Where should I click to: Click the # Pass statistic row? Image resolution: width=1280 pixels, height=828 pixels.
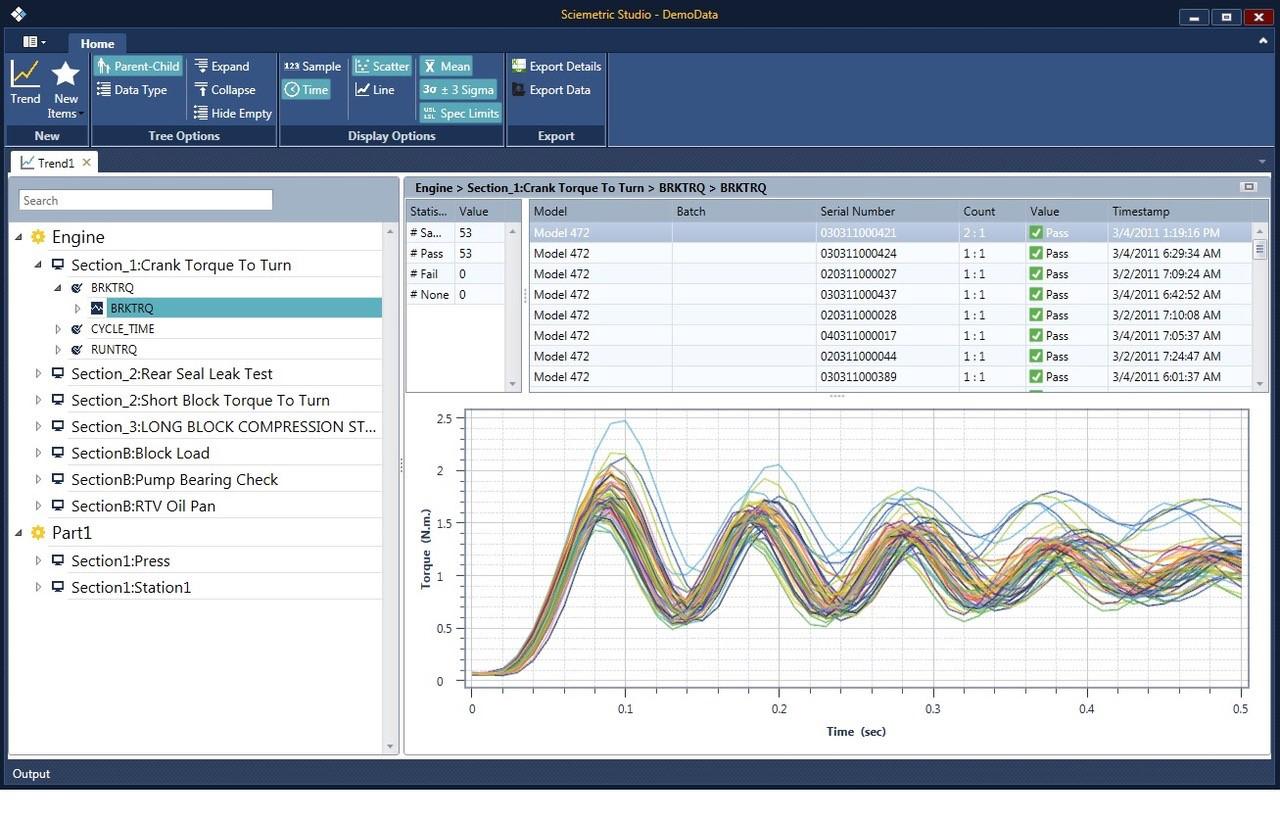tap(455, 254)
